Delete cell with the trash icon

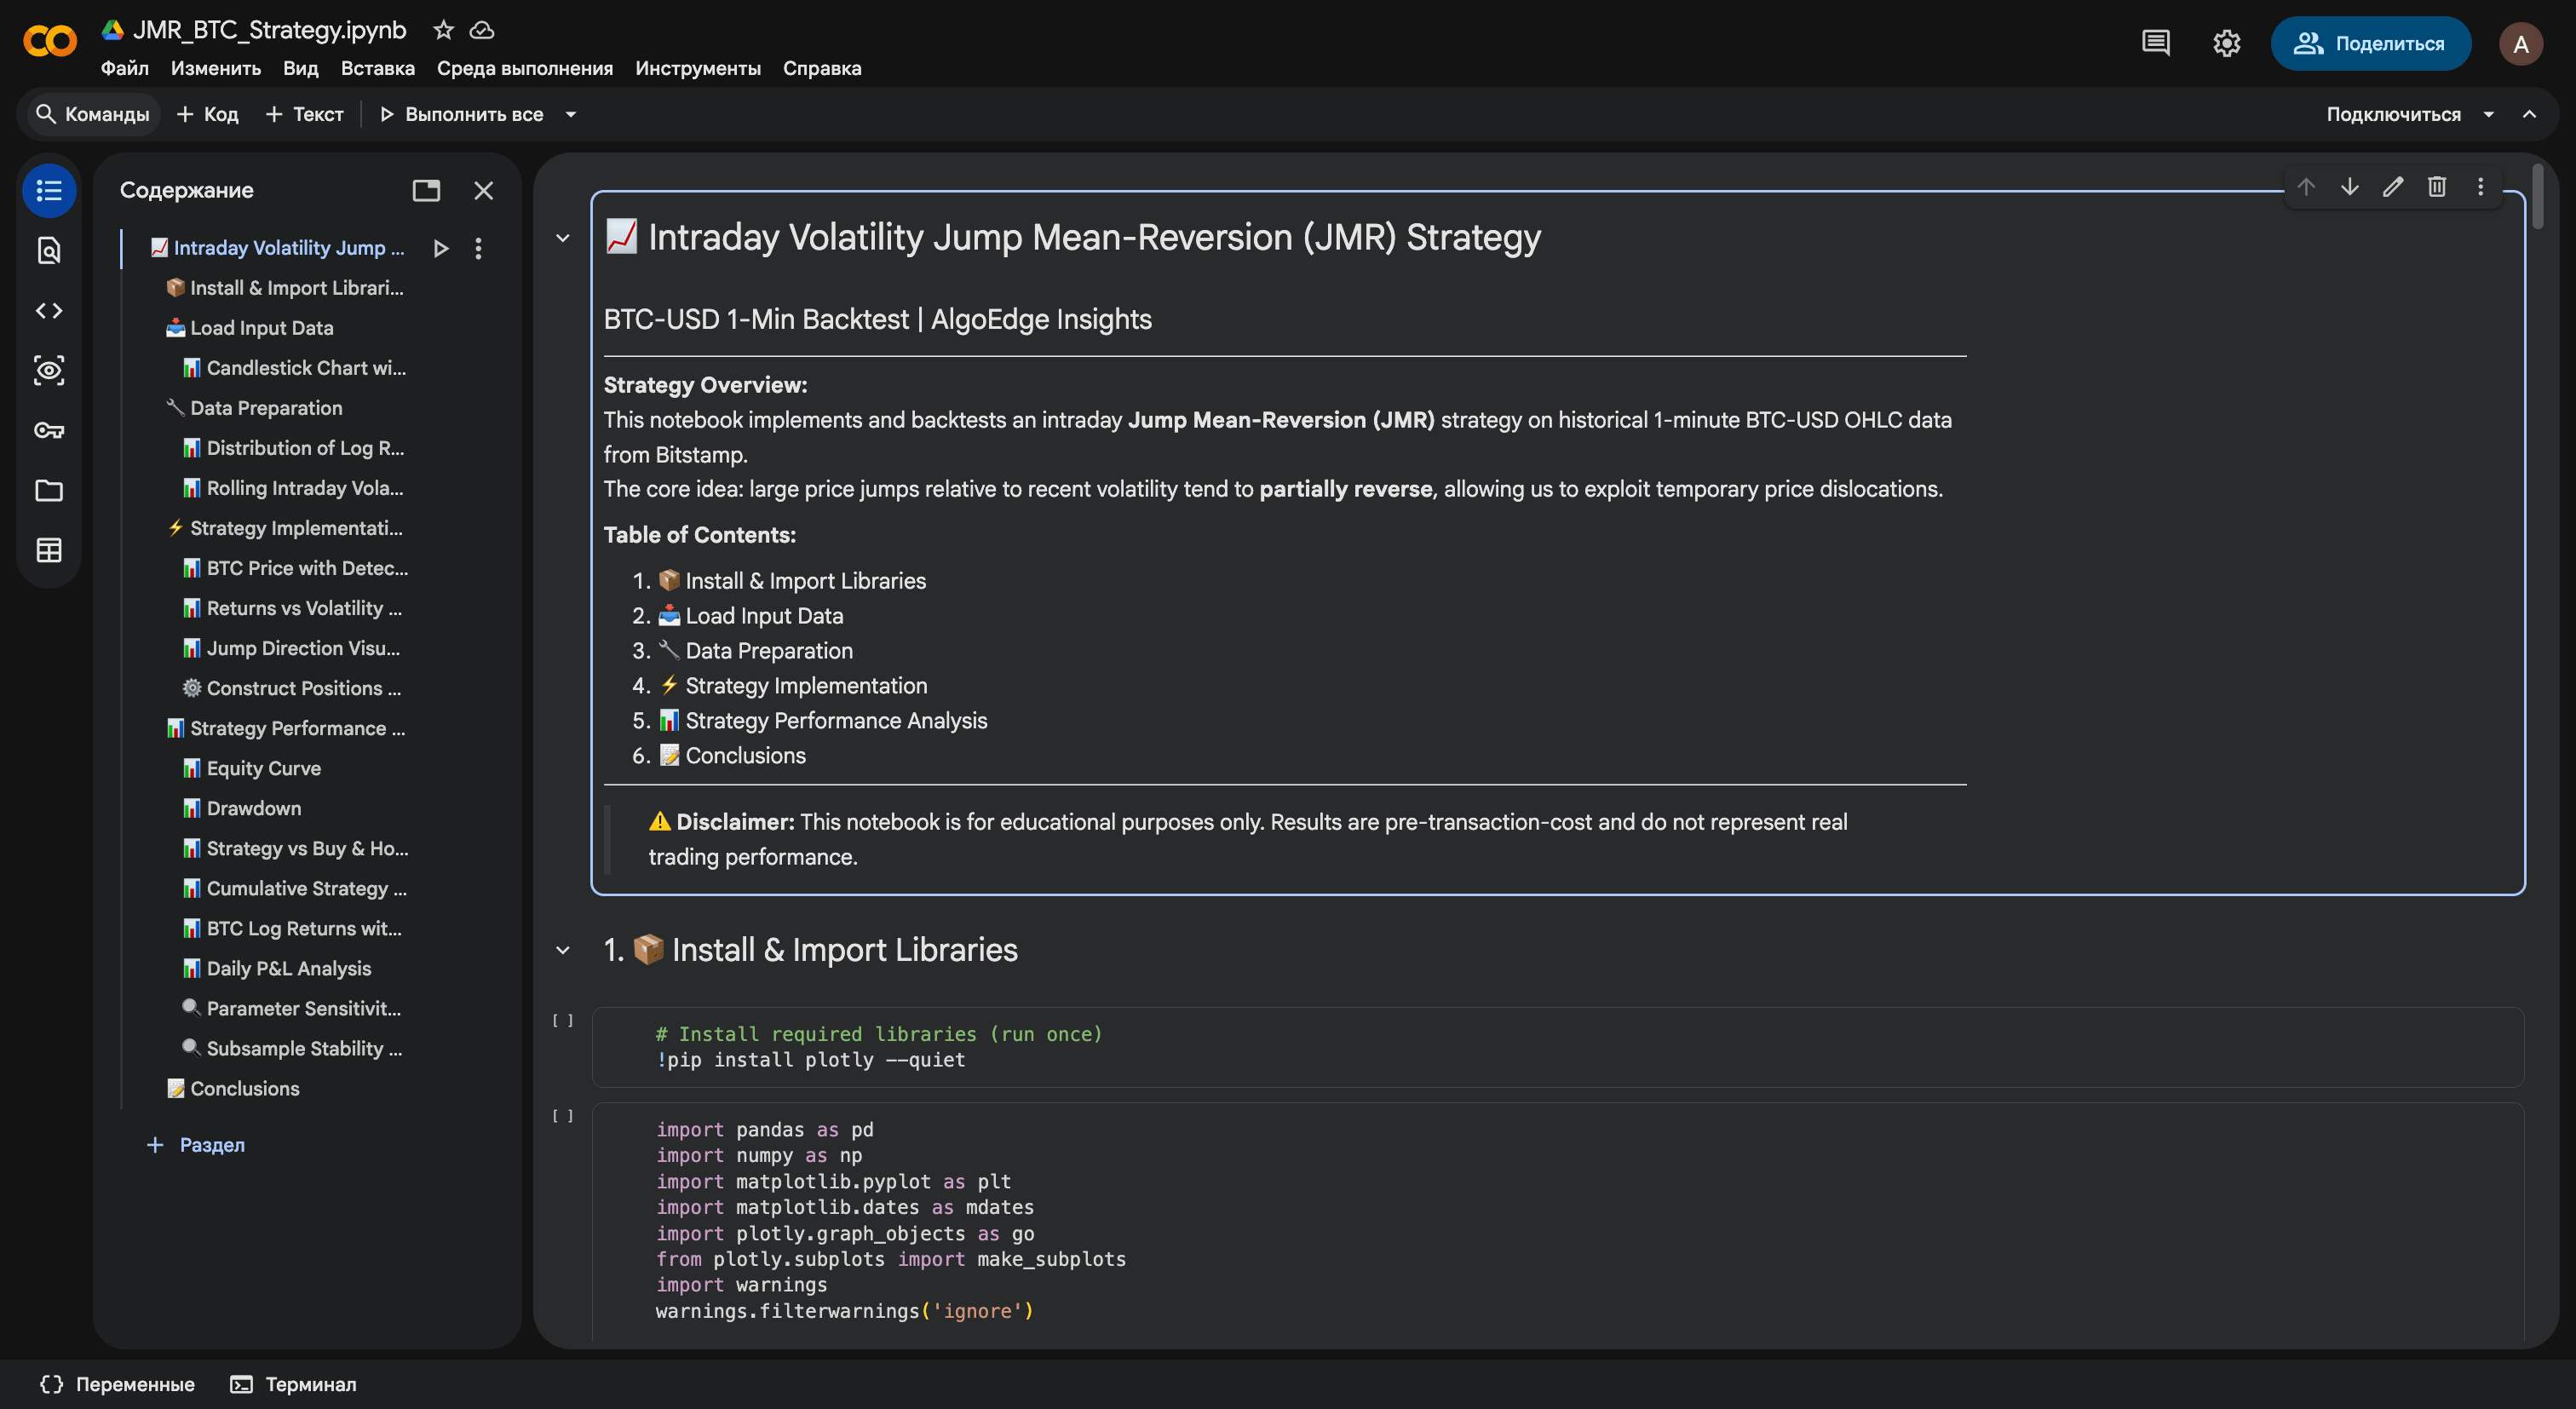pyautogui.click(x=2436, y=187)
